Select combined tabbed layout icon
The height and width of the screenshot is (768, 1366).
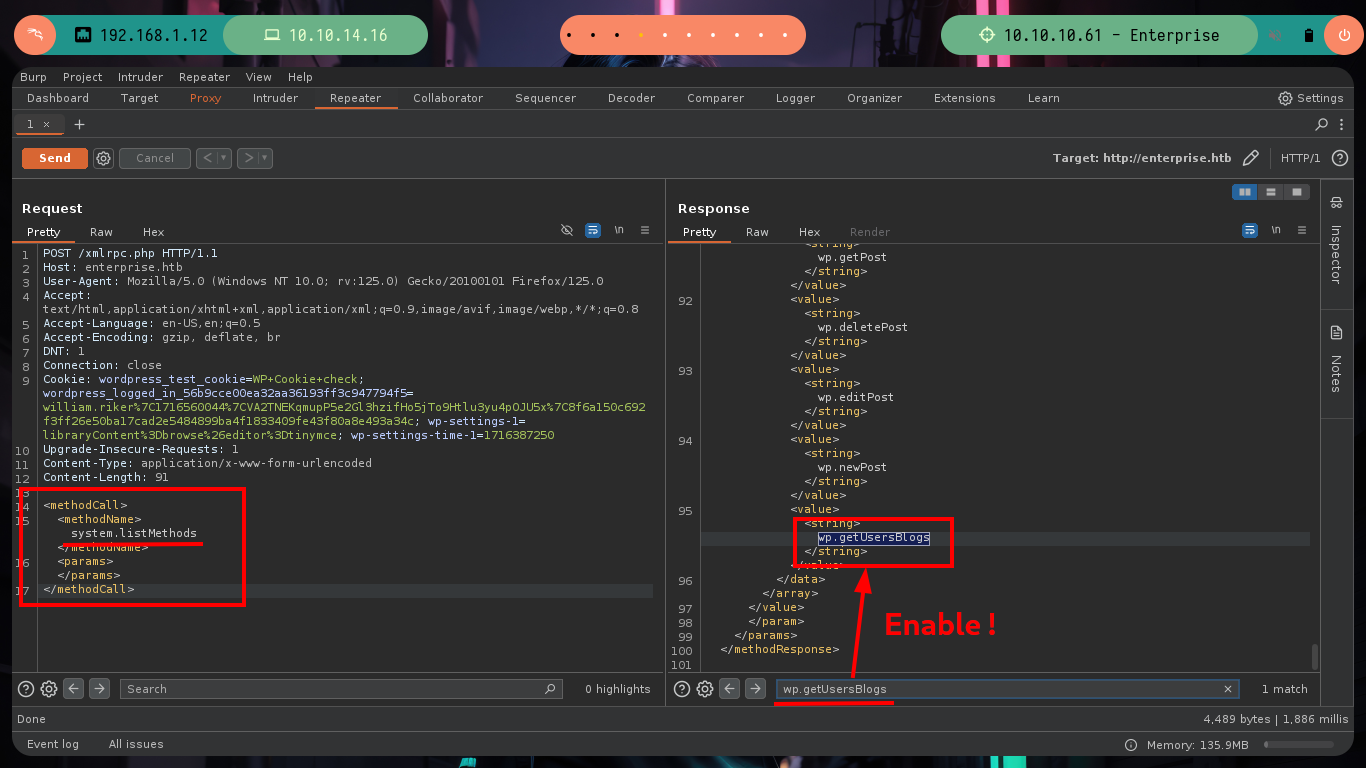pos(1296,192)
